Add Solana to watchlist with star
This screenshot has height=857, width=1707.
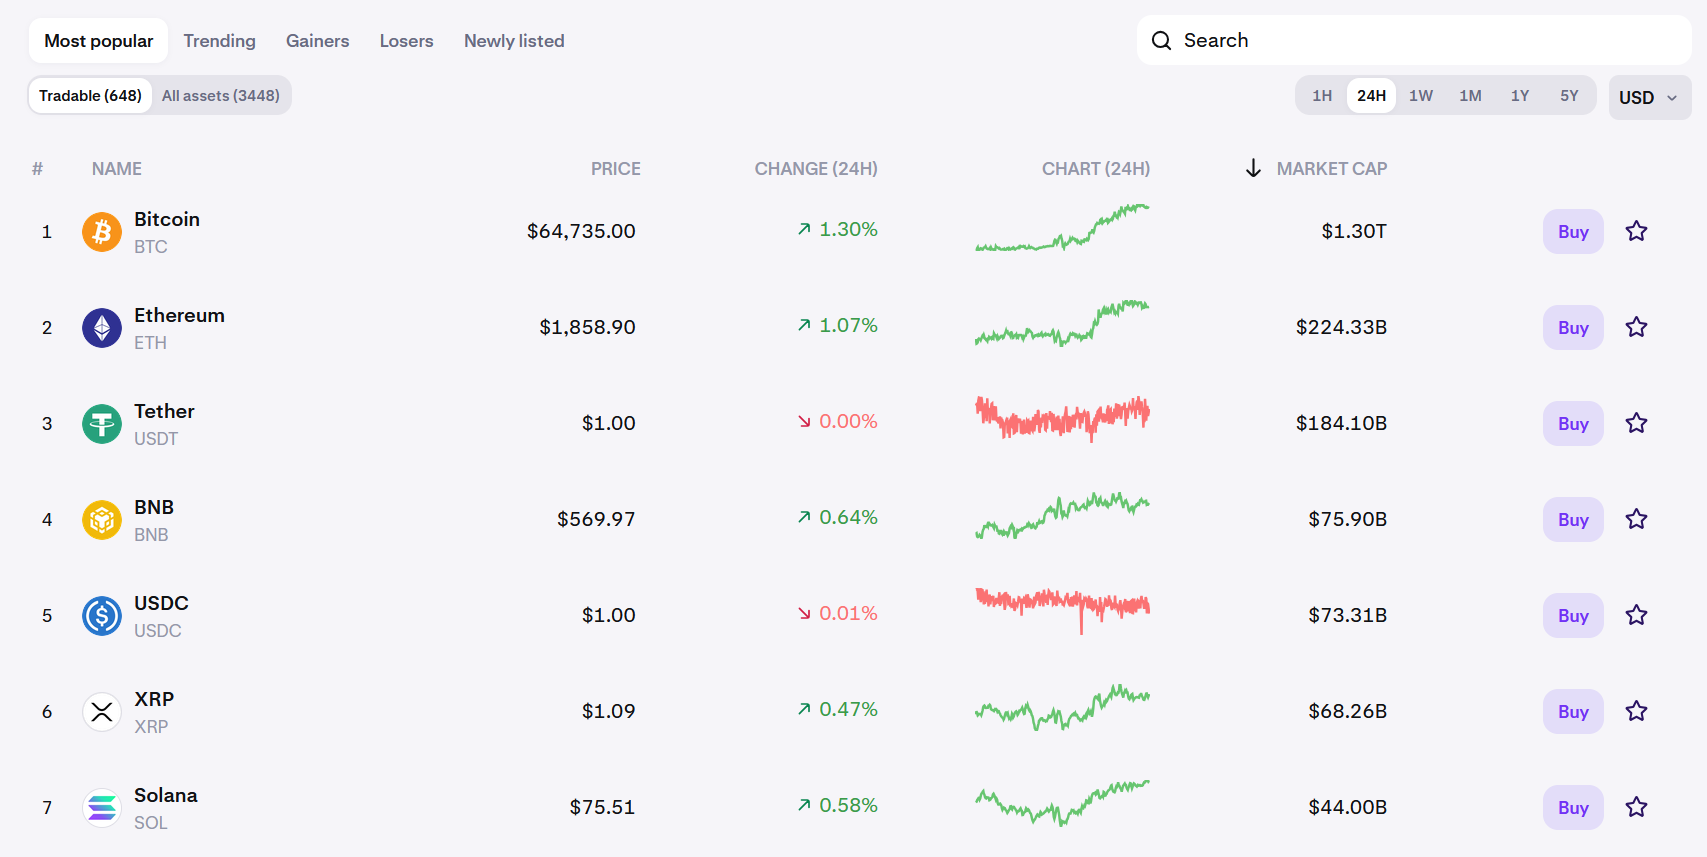pos(1636,808)
